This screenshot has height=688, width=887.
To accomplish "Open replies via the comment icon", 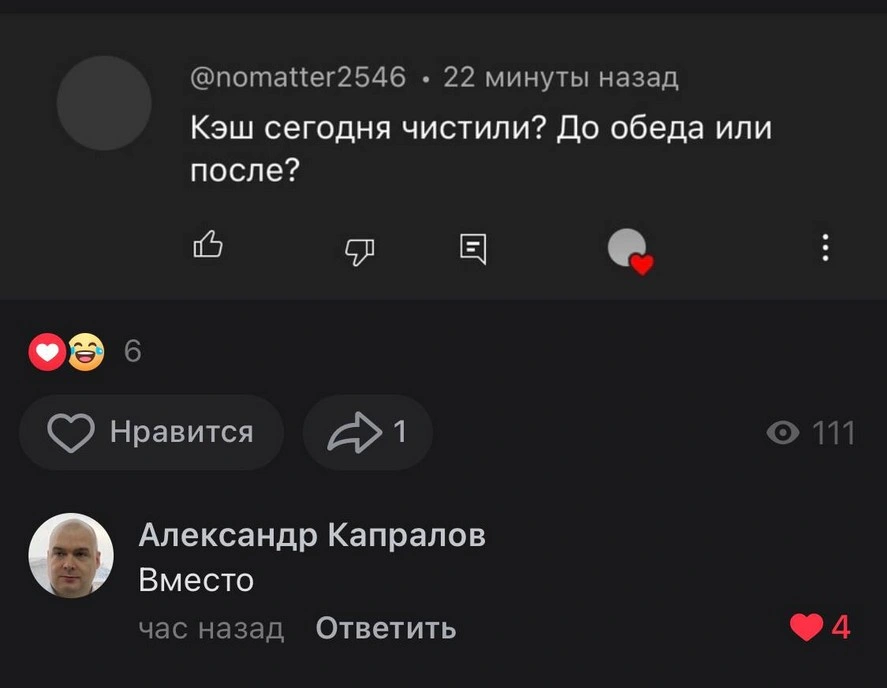I will click(x=472, y=248).
